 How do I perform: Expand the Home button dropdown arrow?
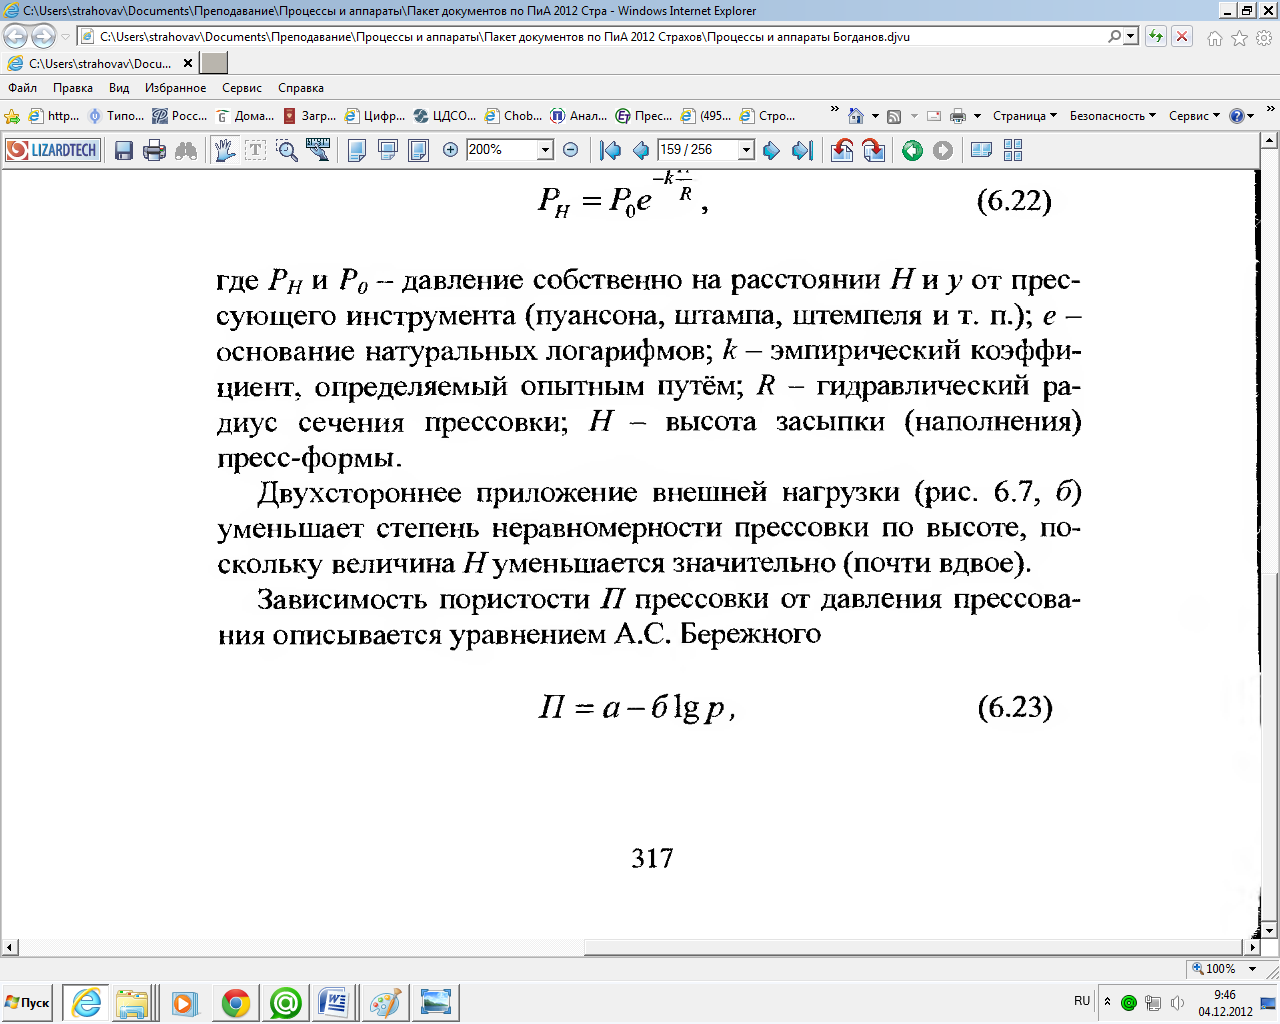click(875, 116)
